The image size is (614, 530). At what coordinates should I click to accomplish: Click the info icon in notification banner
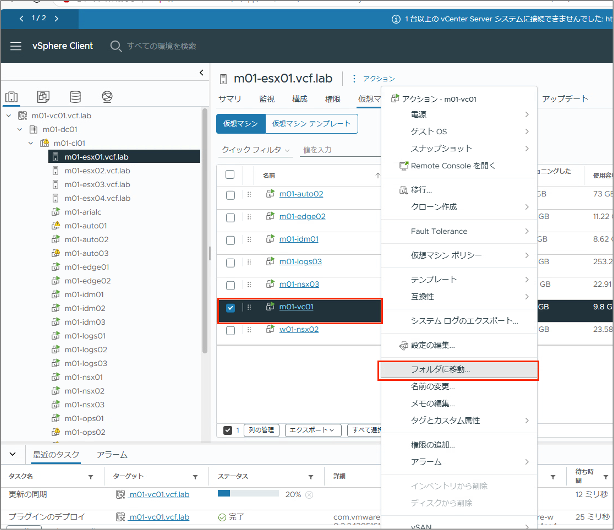click(396, 19)
